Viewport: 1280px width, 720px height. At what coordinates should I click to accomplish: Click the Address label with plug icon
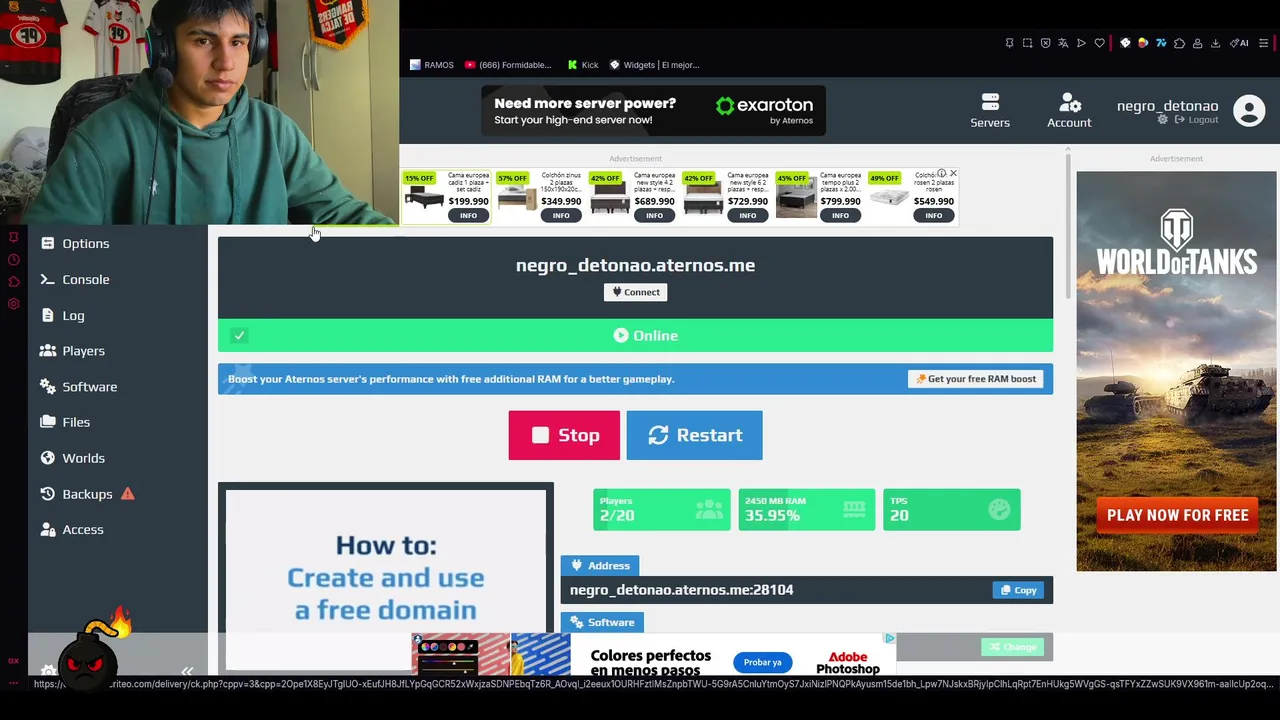pyautogui.click(x=600, y=566)
